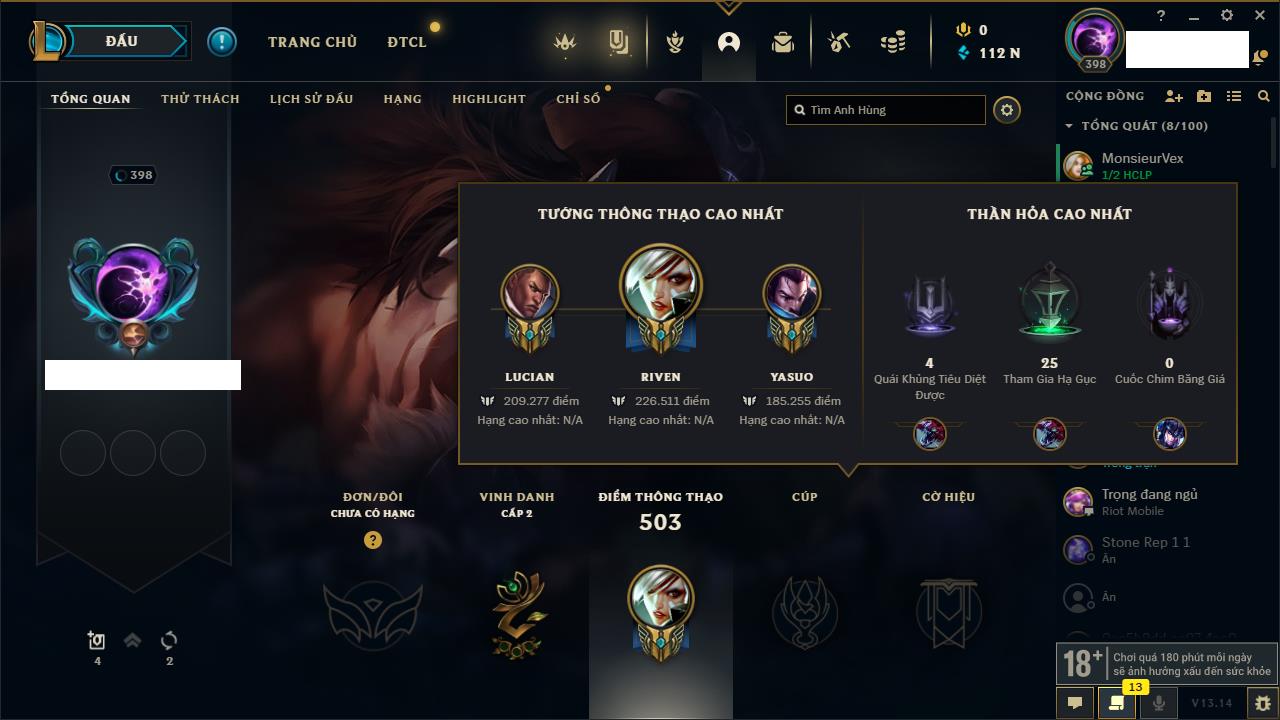
Task: Toggle the friend list view icon
Action: pyautogui.click(x=1234, y=96)
